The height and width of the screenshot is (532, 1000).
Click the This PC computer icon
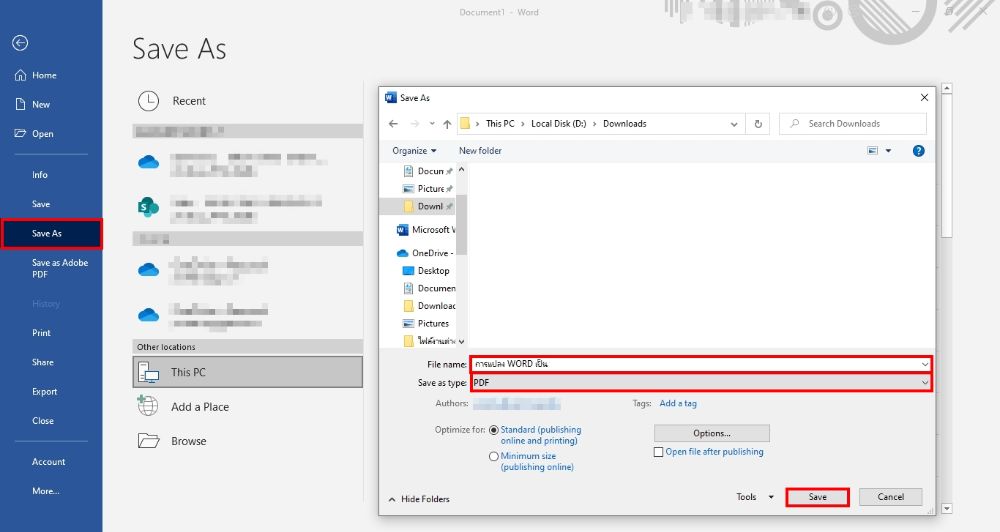(148, 372)
